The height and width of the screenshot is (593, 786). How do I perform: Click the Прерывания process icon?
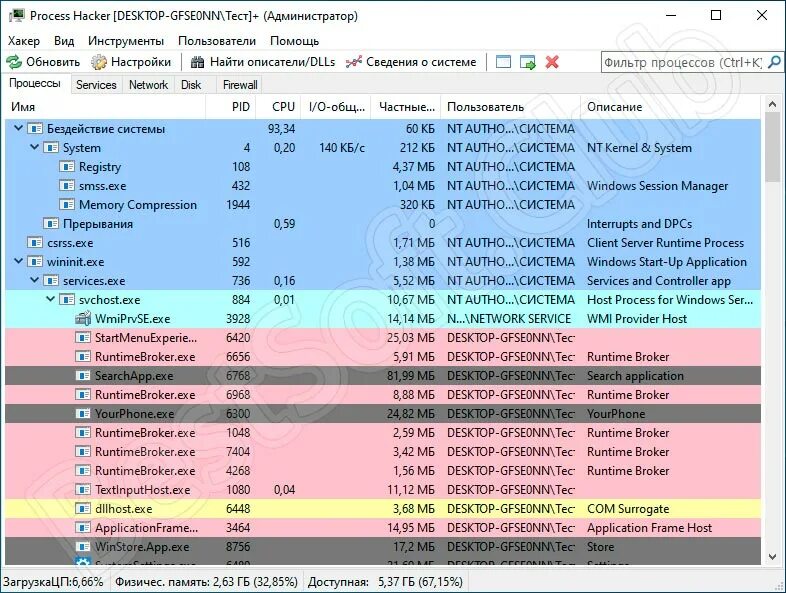coord(51,224)
